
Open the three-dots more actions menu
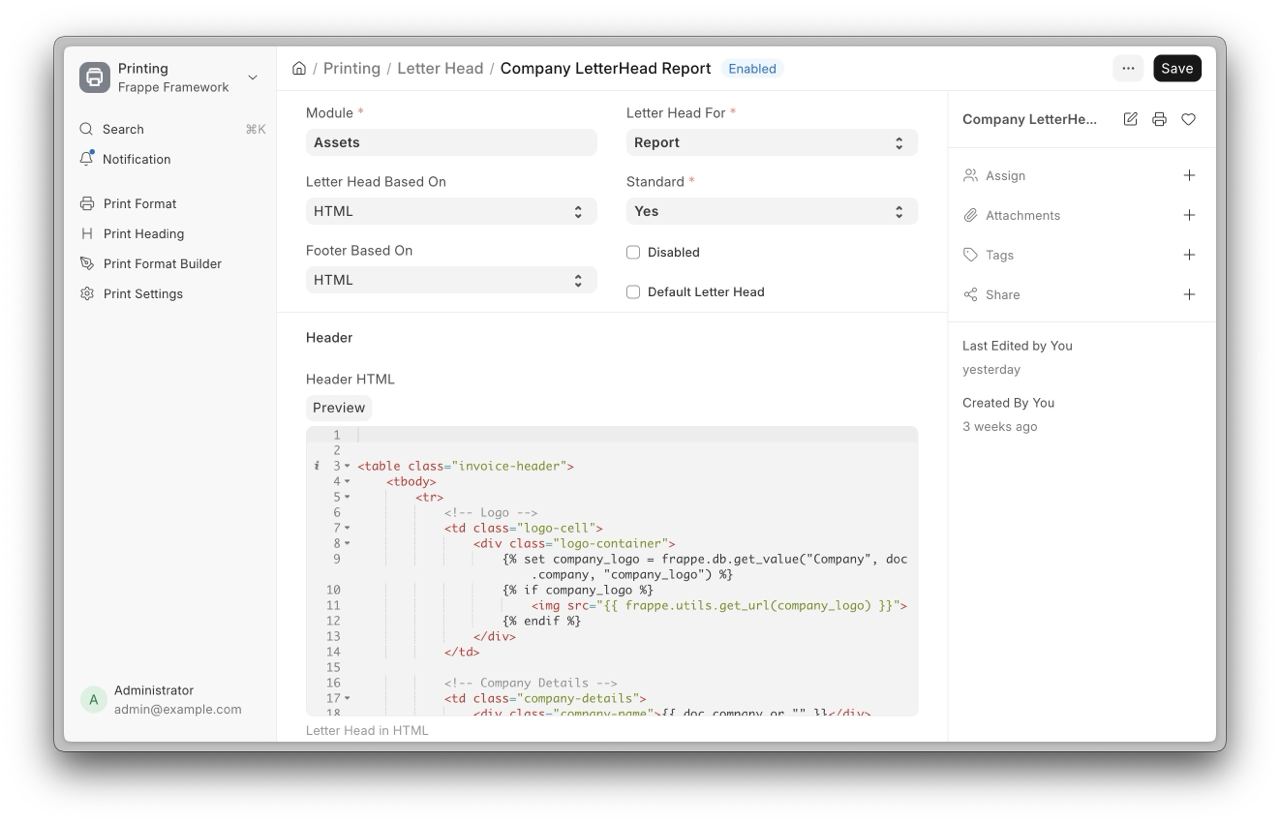pos(1128,68)
